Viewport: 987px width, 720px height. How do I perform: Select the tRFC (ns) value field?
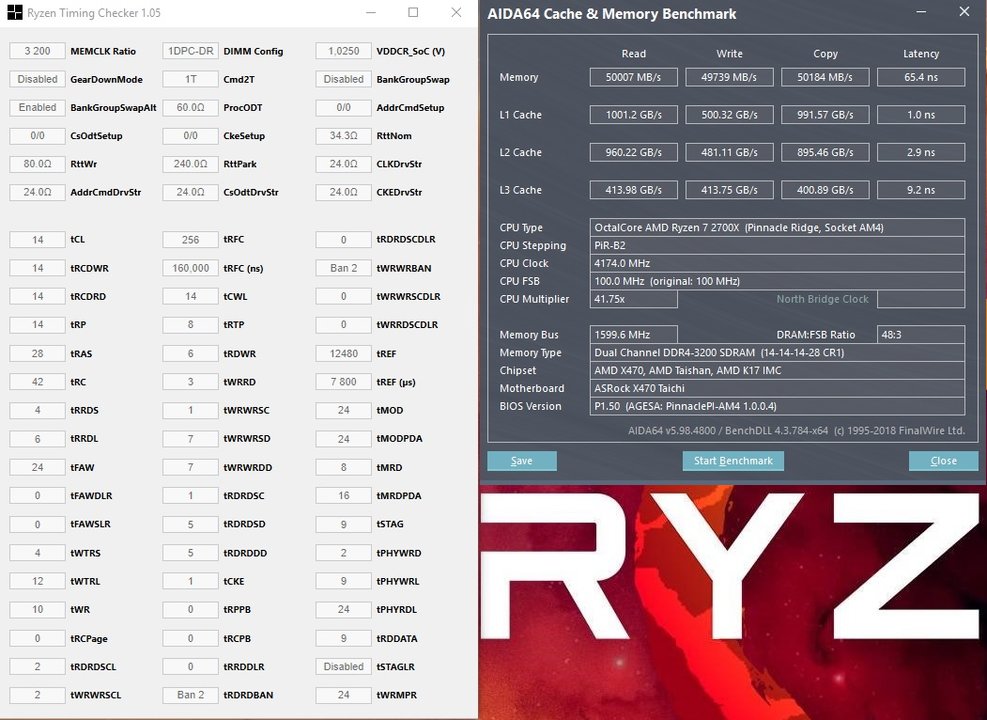tap(190, 268)
